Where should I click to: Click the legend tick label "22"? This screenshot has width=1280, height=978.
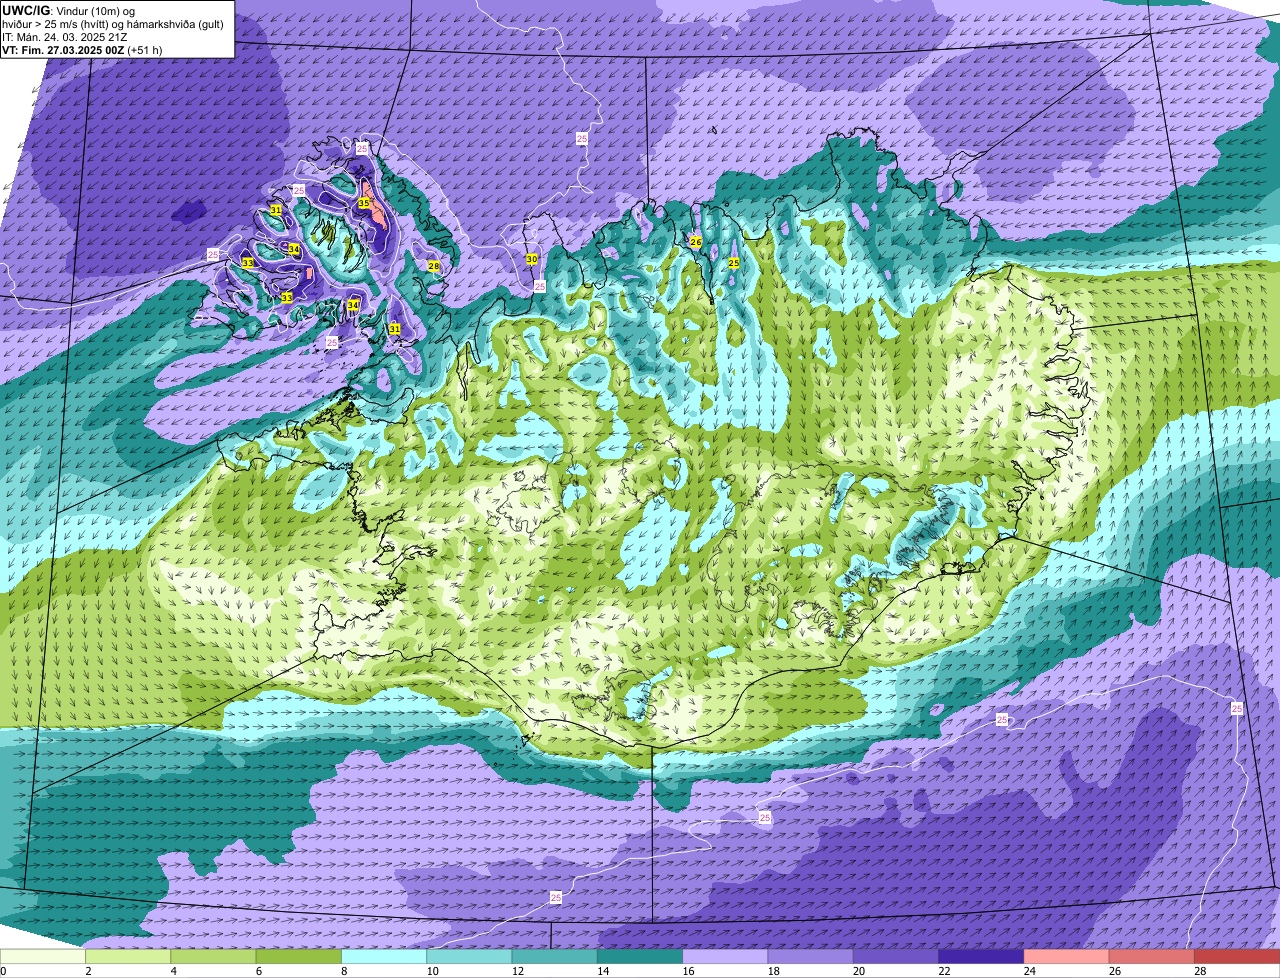943,971
